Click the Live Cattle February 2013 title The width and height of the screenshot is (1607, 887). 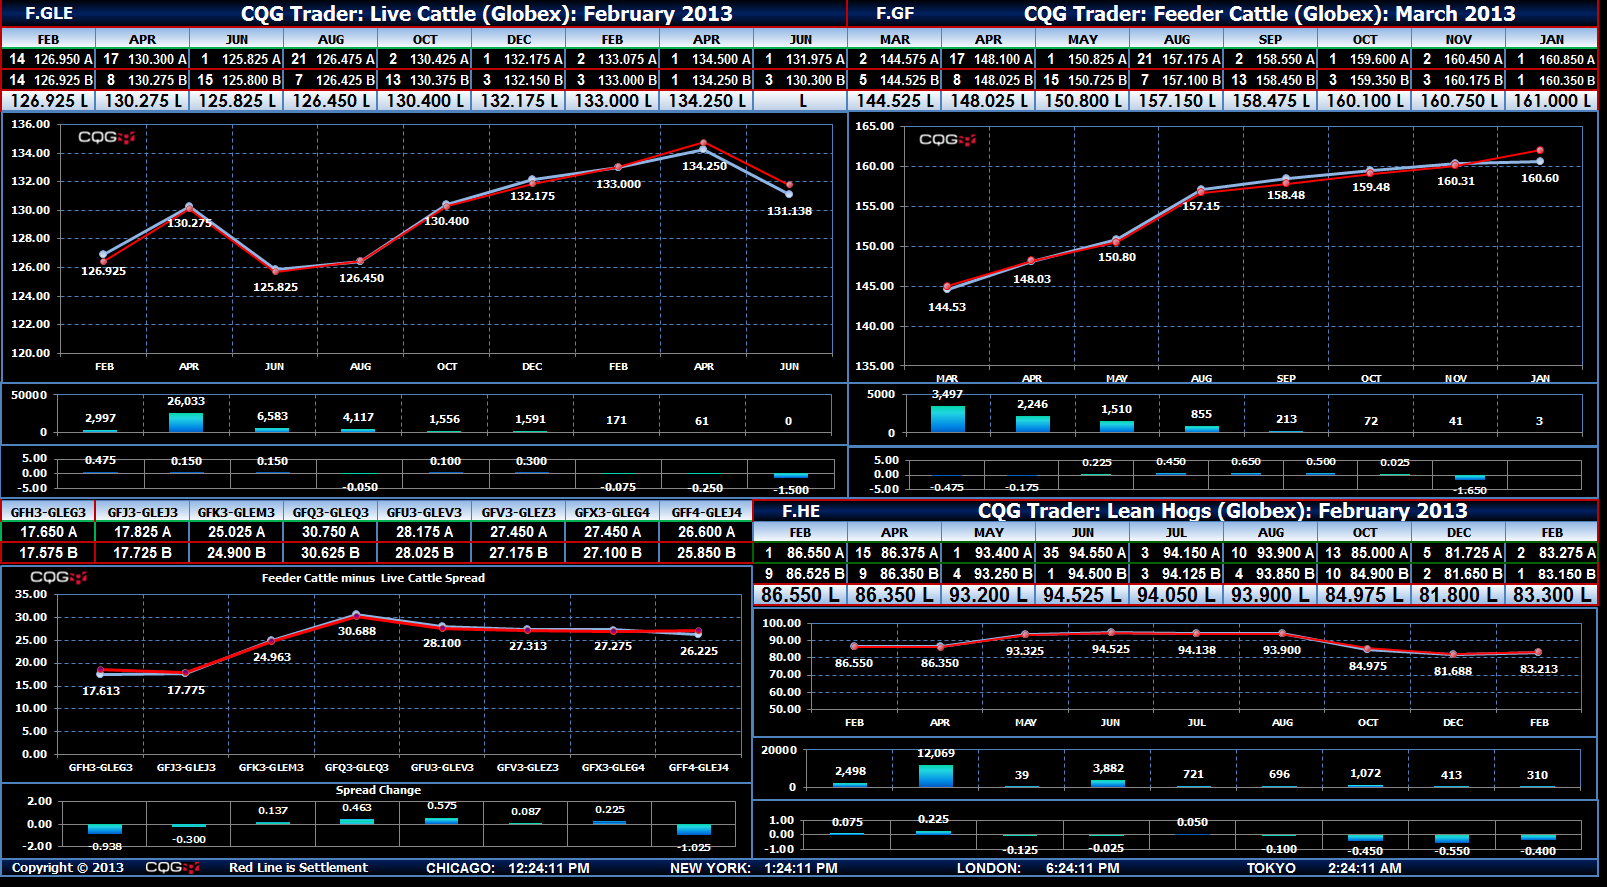[487, 14]
